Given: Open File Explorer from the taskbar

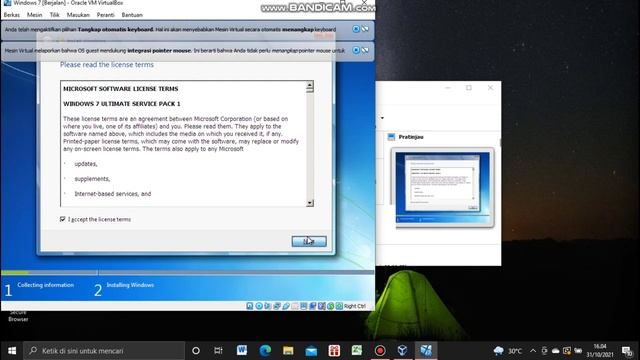Looking at the screenshot, I should pos(288,350).
